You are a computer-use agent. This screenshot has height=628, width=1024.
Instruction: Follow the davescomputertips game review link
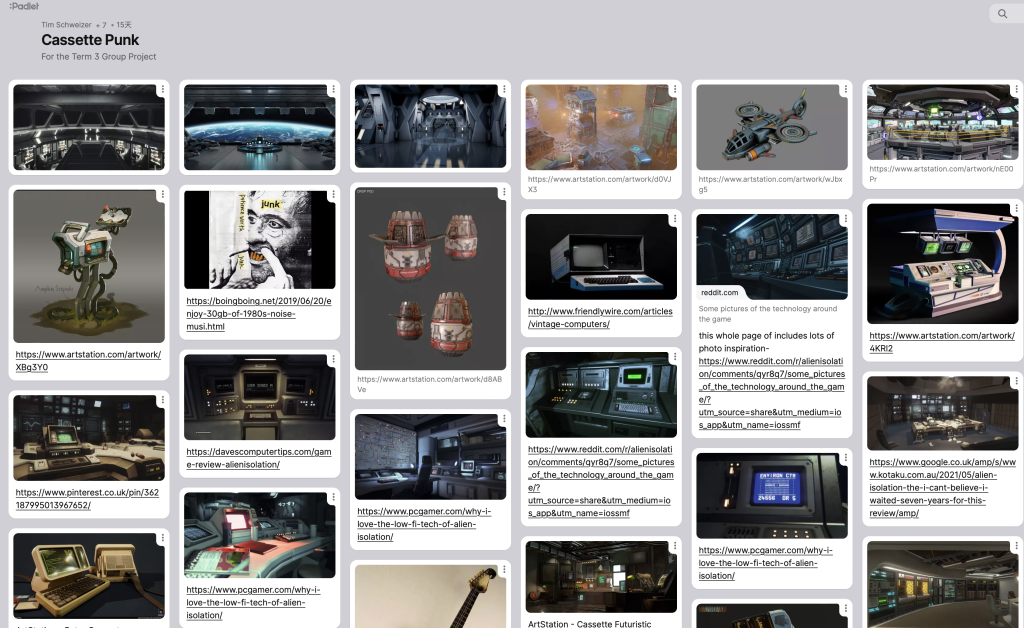tap(259, 458)
